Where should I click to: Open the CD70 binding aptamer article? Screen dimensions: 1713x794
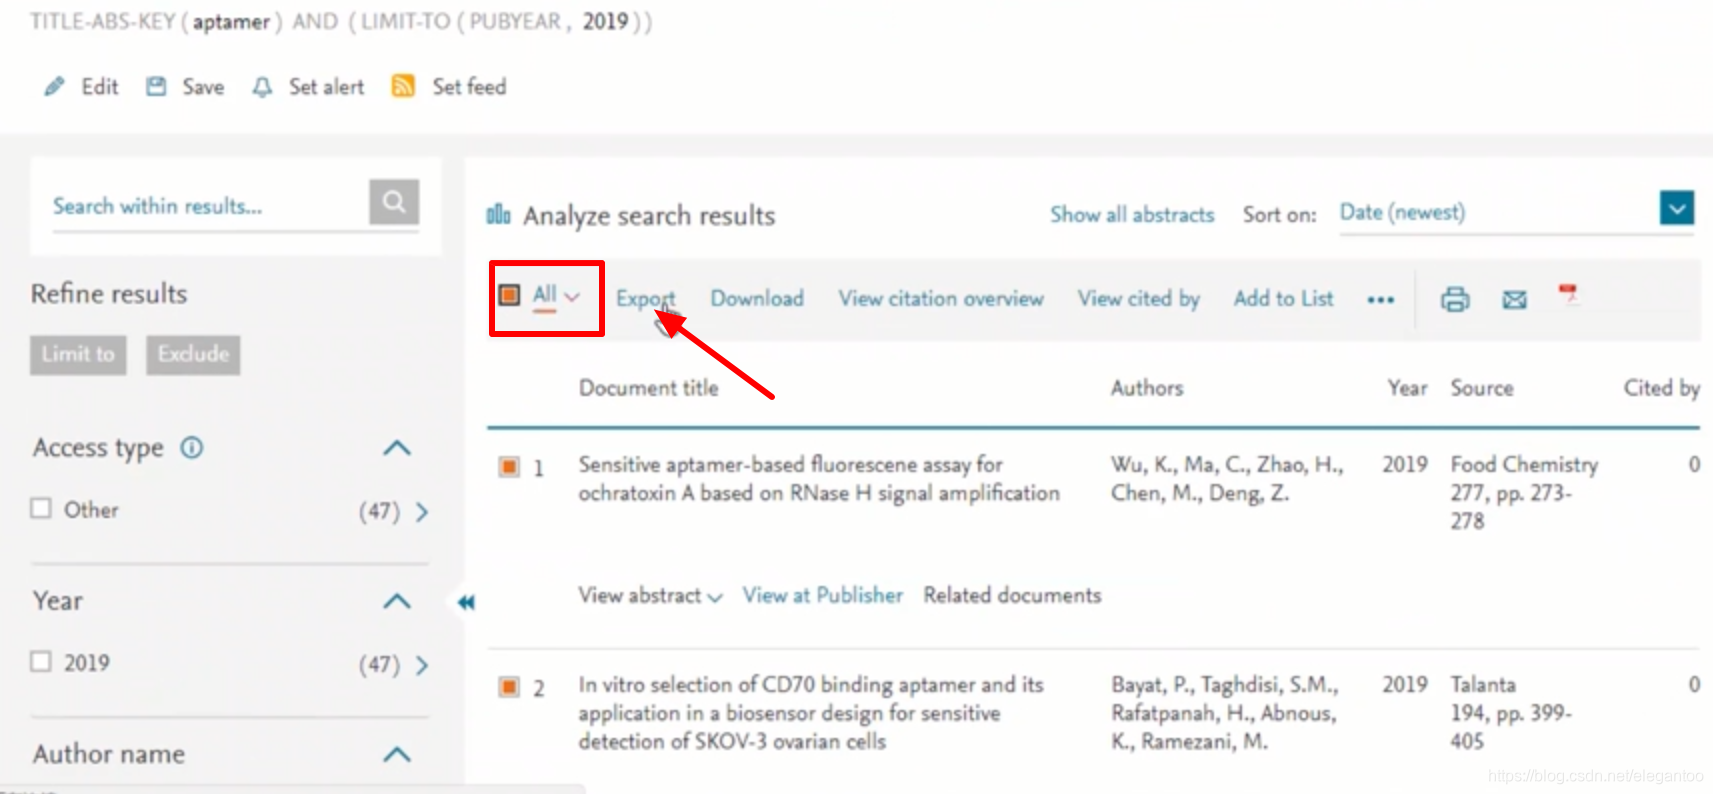pyautogui.click(x=811, y=713)
